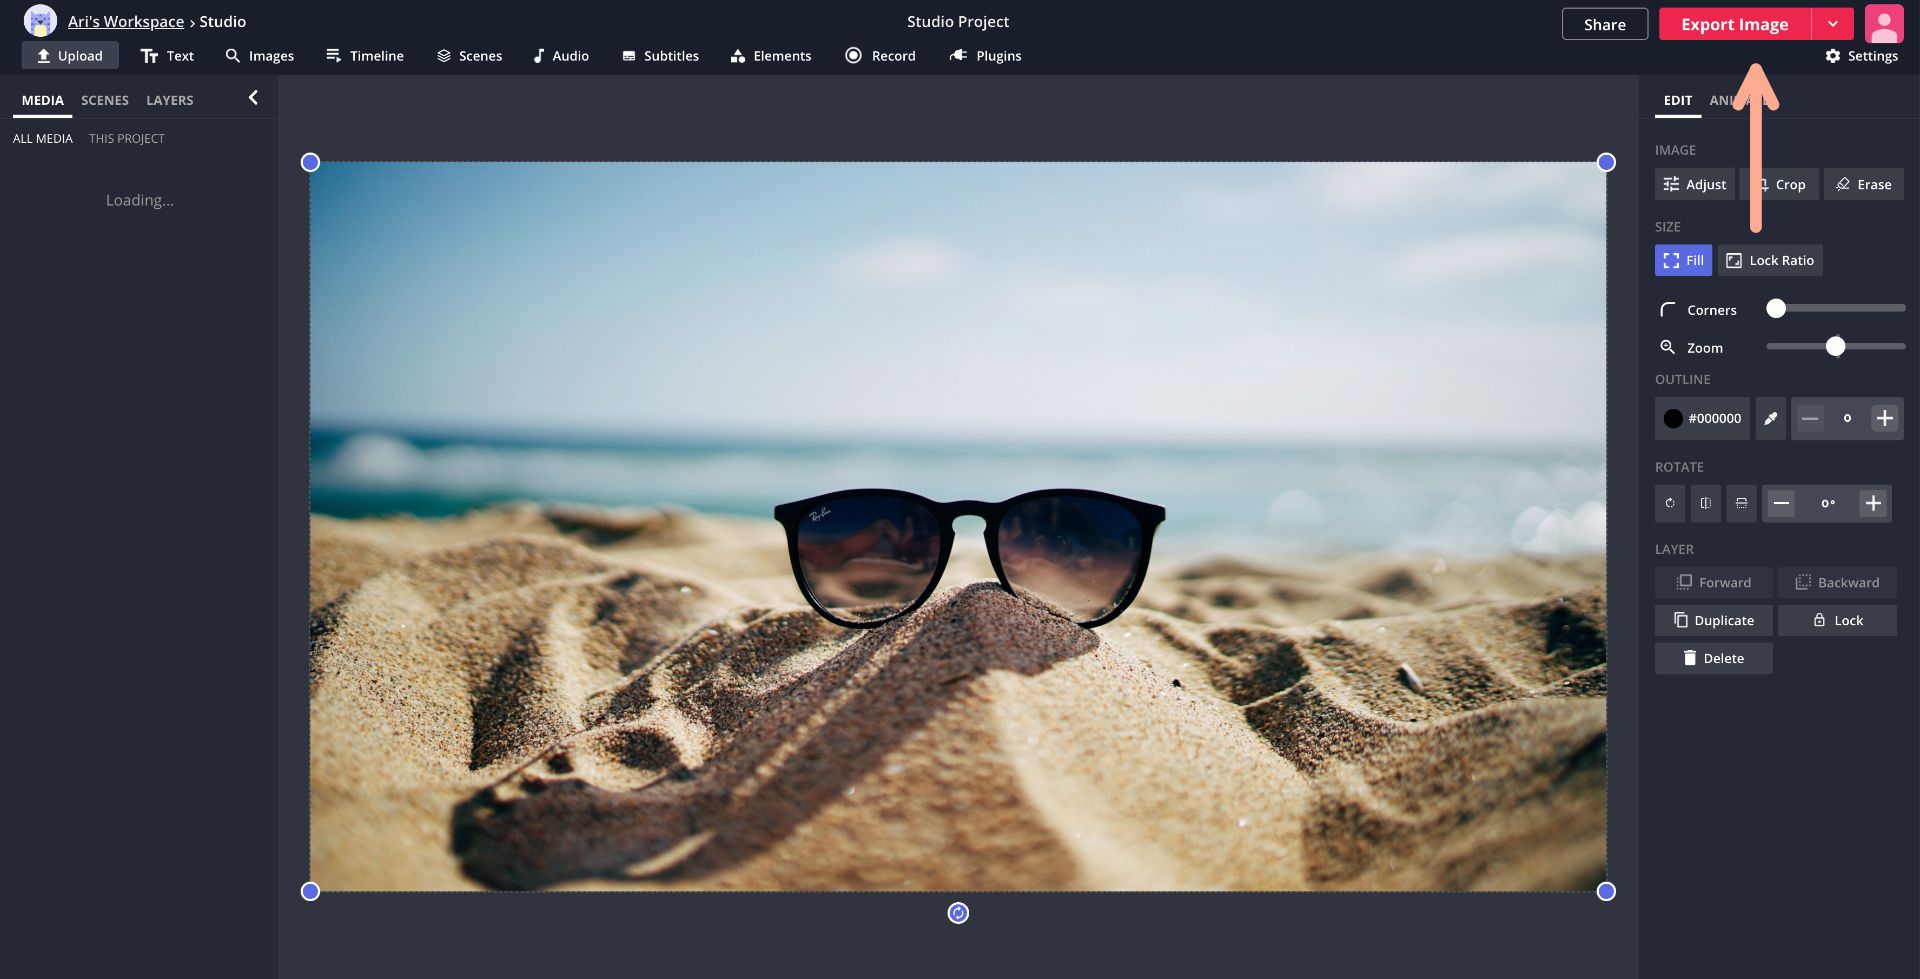
Task: Flip the image horizontally
Action: (x=1705, y=503)
